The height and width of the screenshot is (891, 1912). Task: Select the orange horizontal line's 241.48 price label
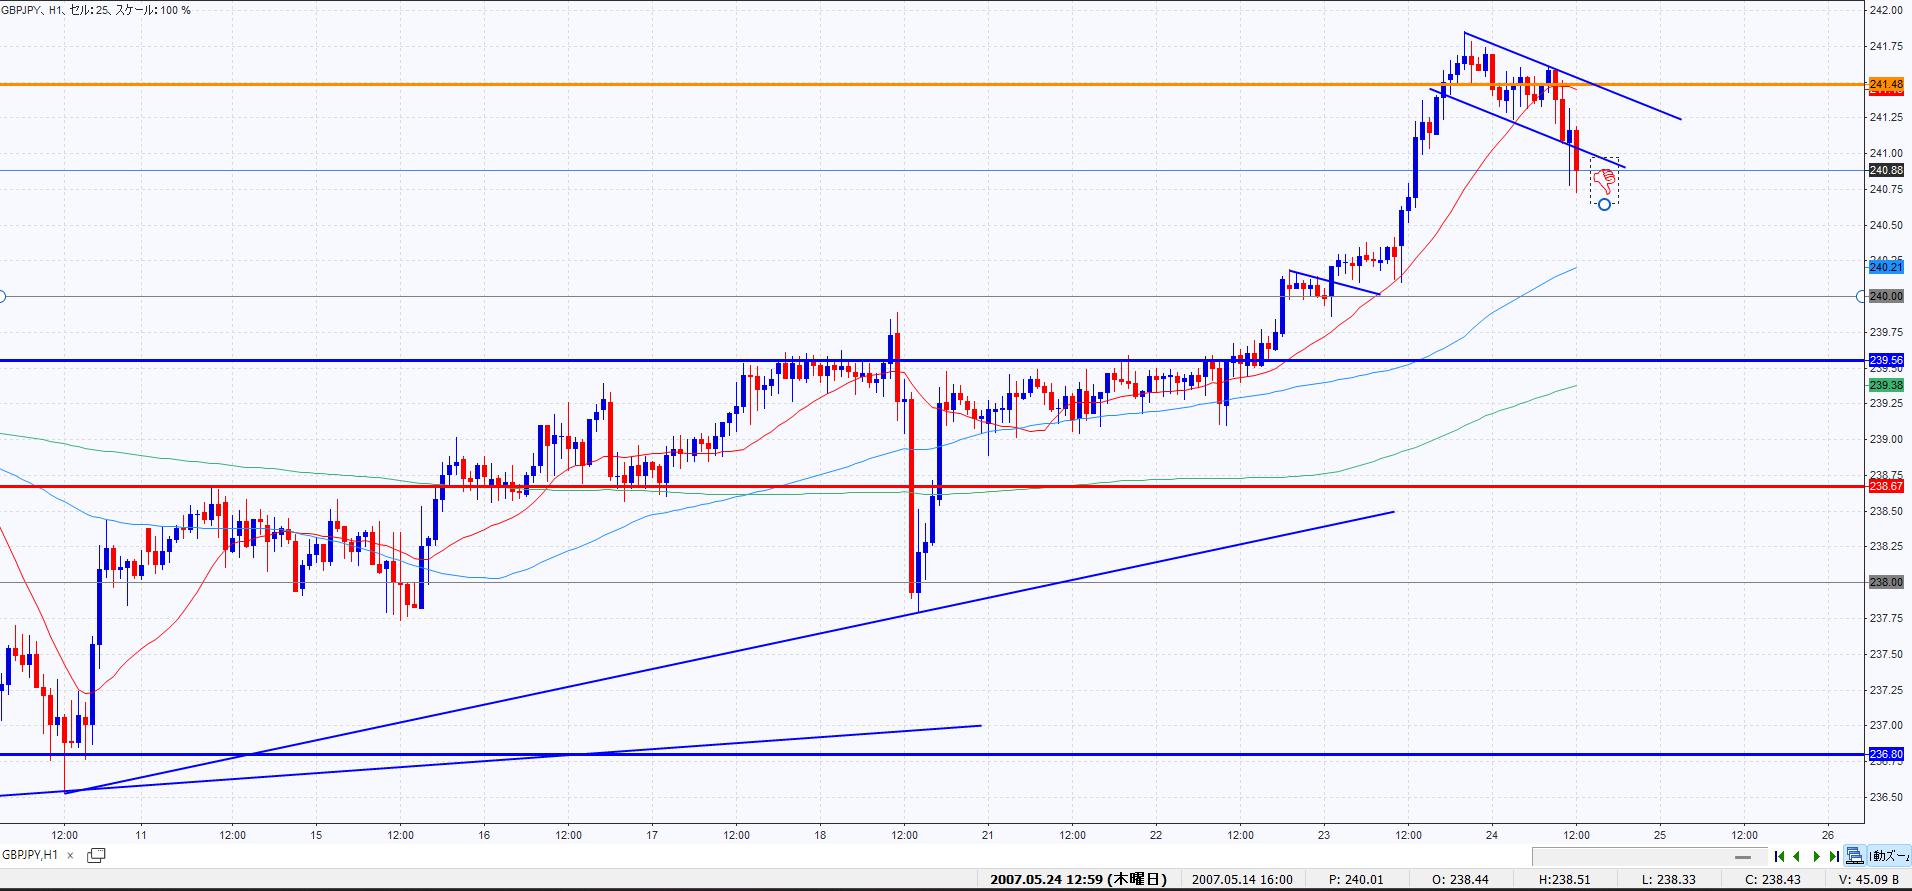pos(1886,84)
